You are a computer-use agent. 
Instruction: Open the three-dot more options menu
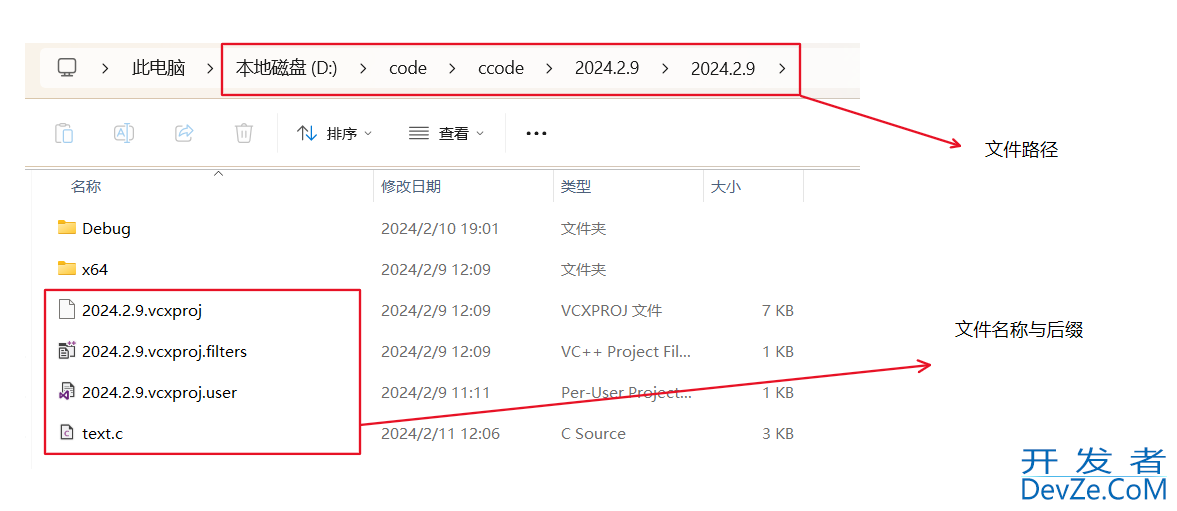click(x=536, y=133)
